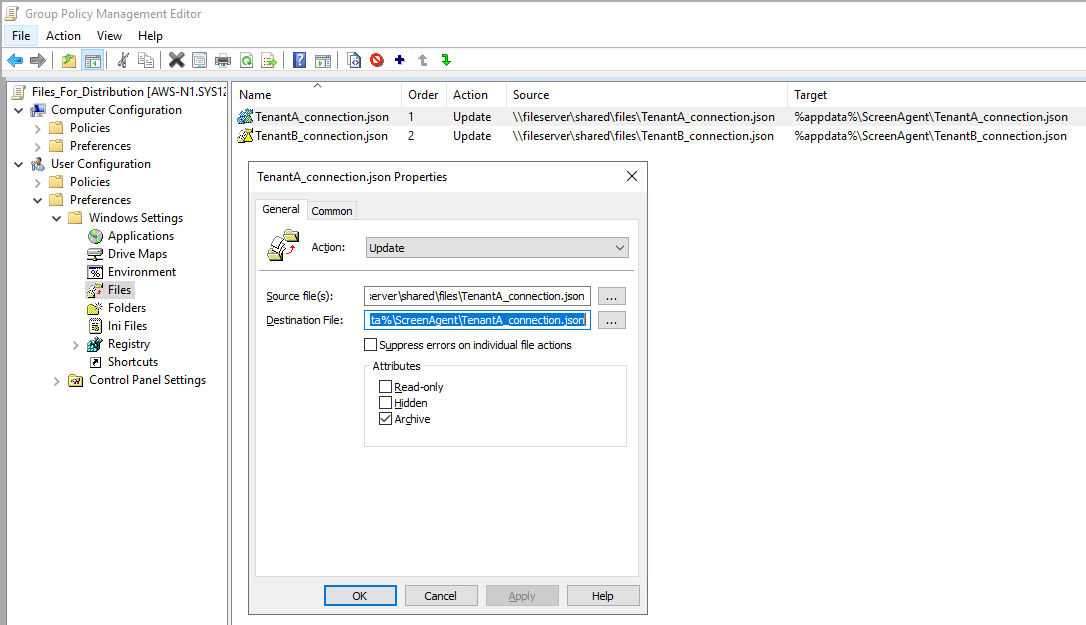Image resolution: width=1086 pixels, height=625 pixels.
Task: Click the blue question mark Help icon
Action: (x=299, y=60)
